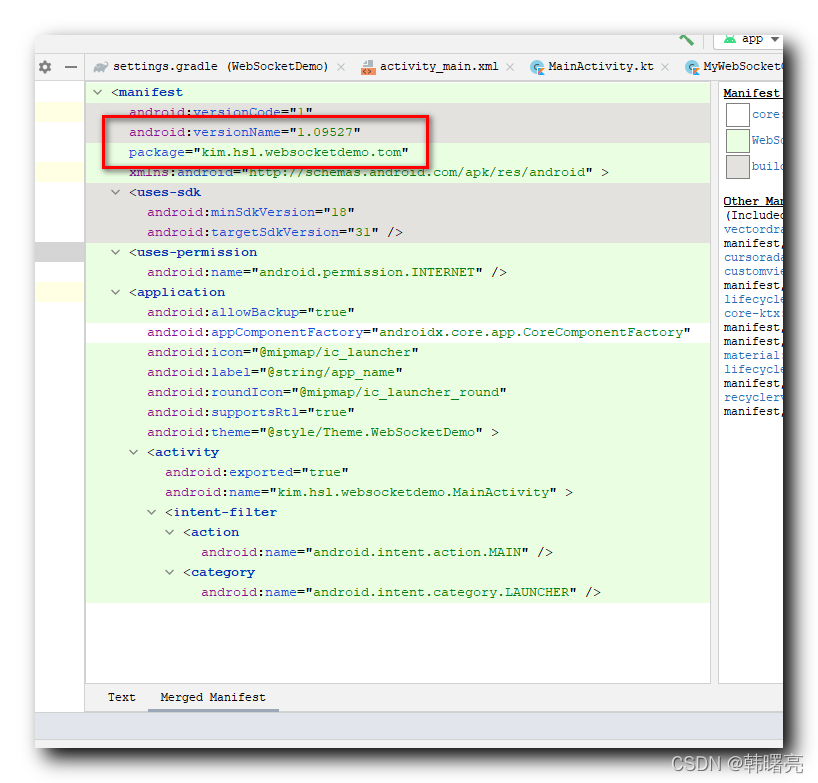Click the android:supportsRtl="true" line
The height and width of the screenshot is (783, 818).
click(250, 413)
